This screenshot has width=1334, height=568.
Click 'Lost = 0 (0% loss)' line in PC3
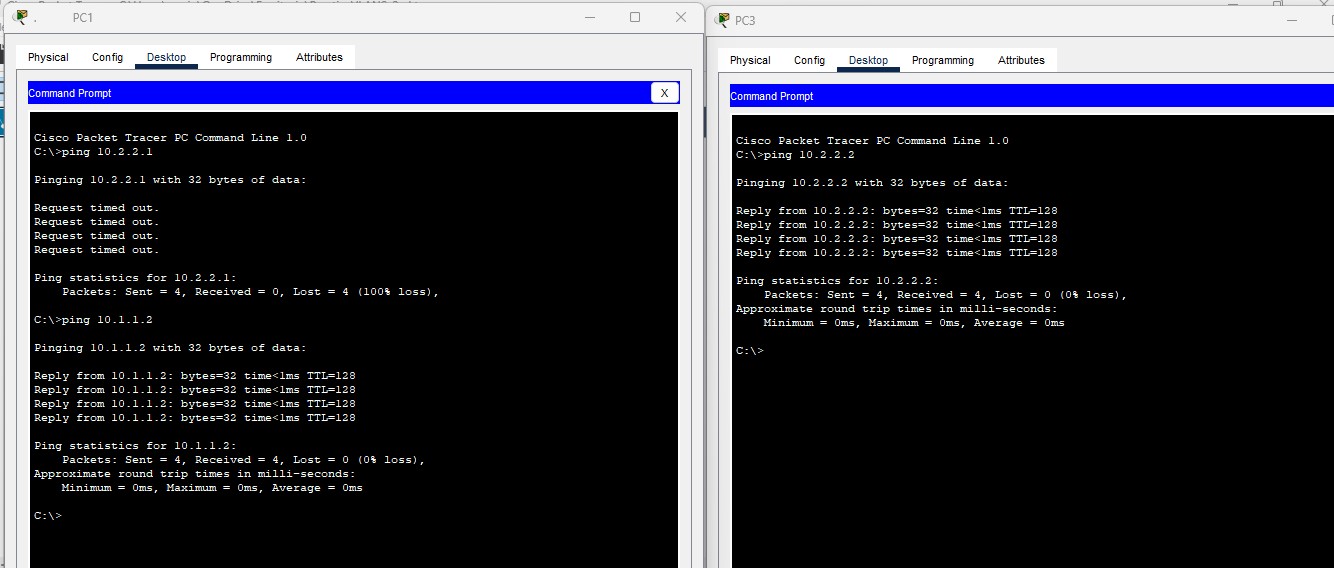coord(945,295)
